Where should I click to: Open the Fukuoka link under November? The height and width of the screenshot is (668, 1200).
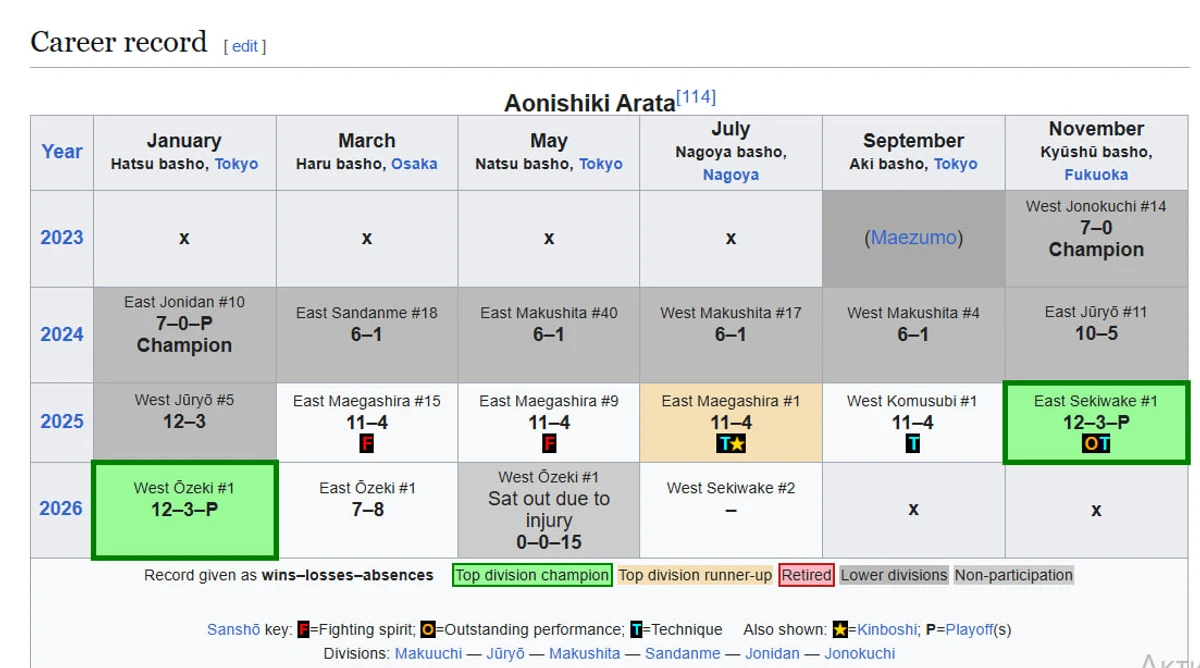(x=1096, y=174)
